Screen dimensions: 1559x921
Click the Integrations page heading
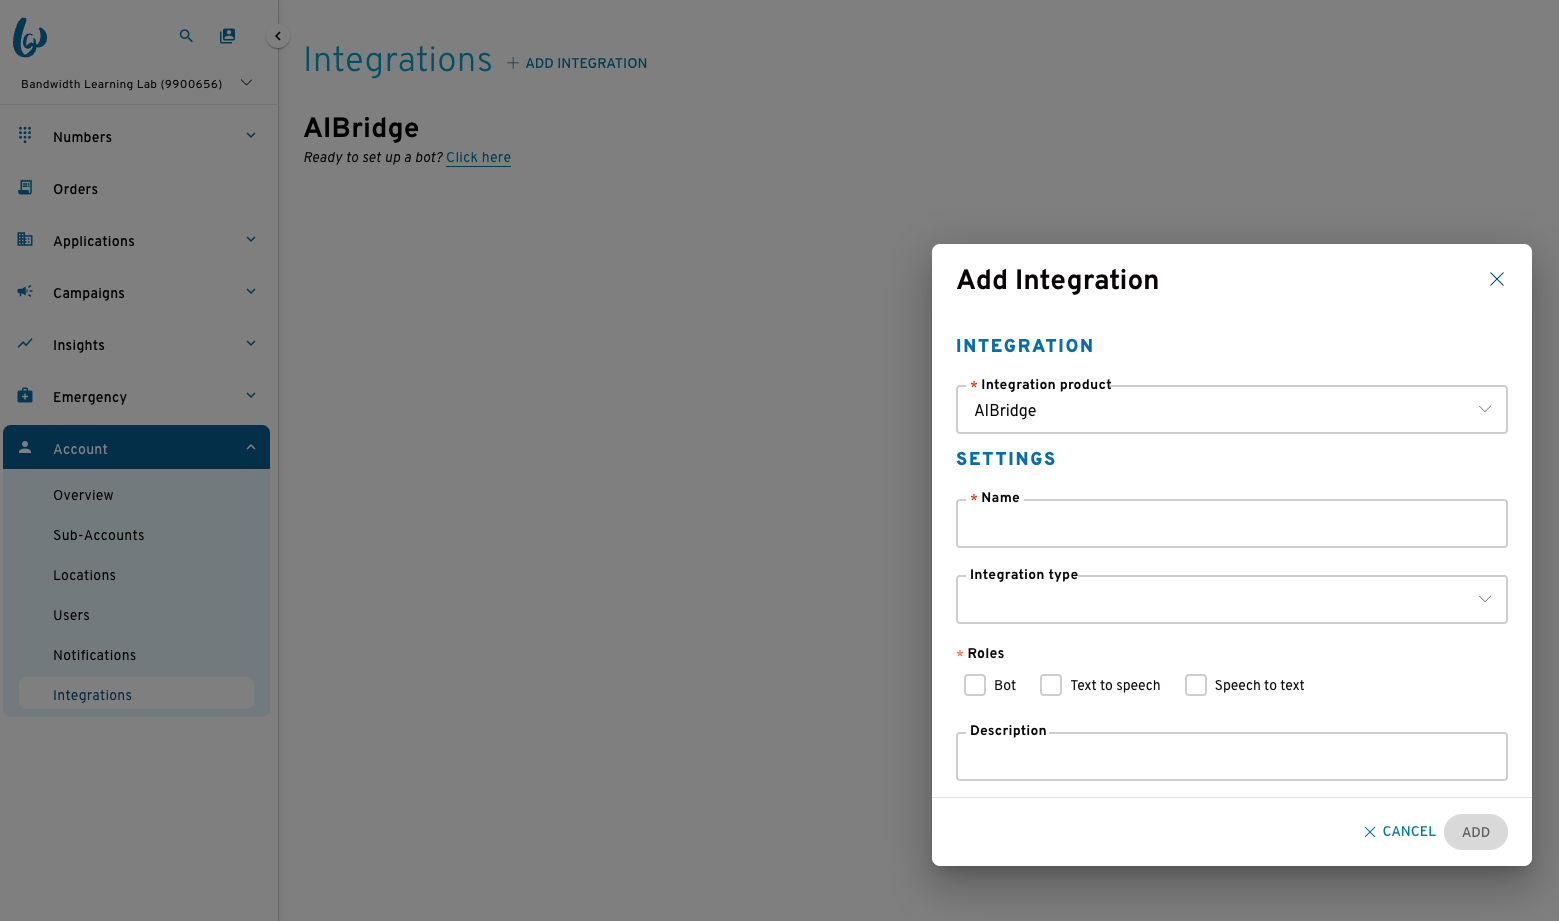click(398, 60)
